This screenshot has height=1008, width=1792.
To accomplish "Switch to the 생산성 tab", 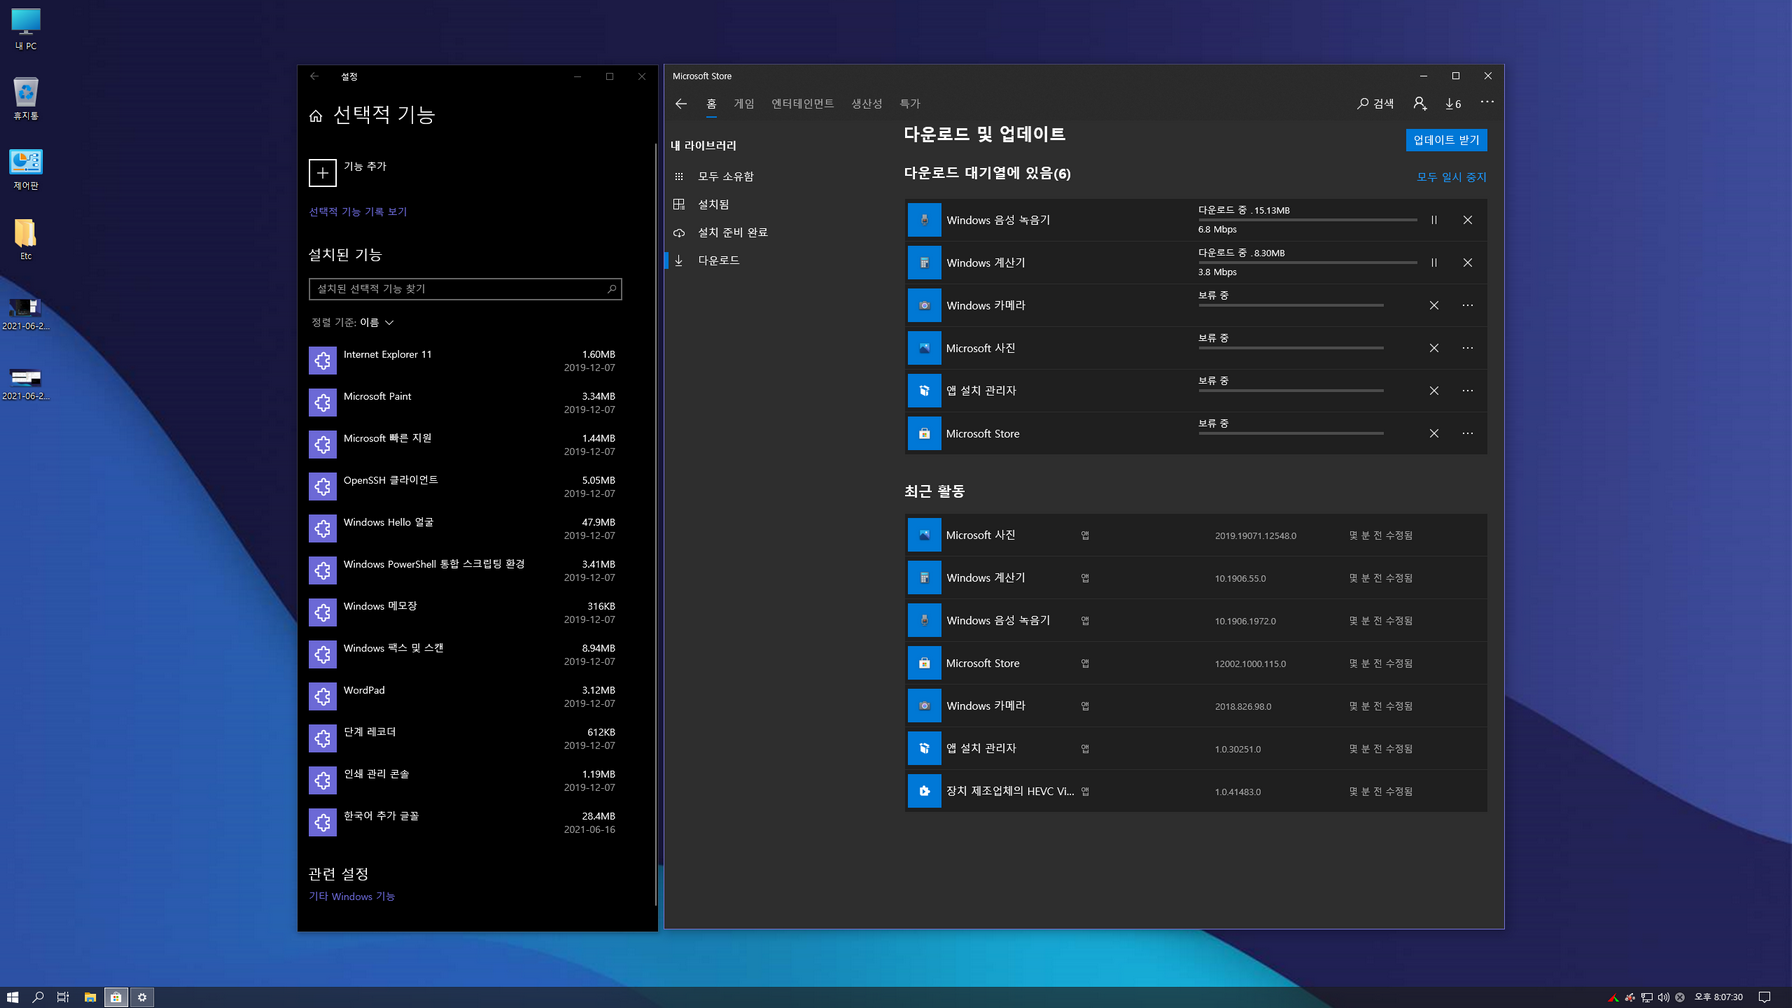I will [866, 104].
